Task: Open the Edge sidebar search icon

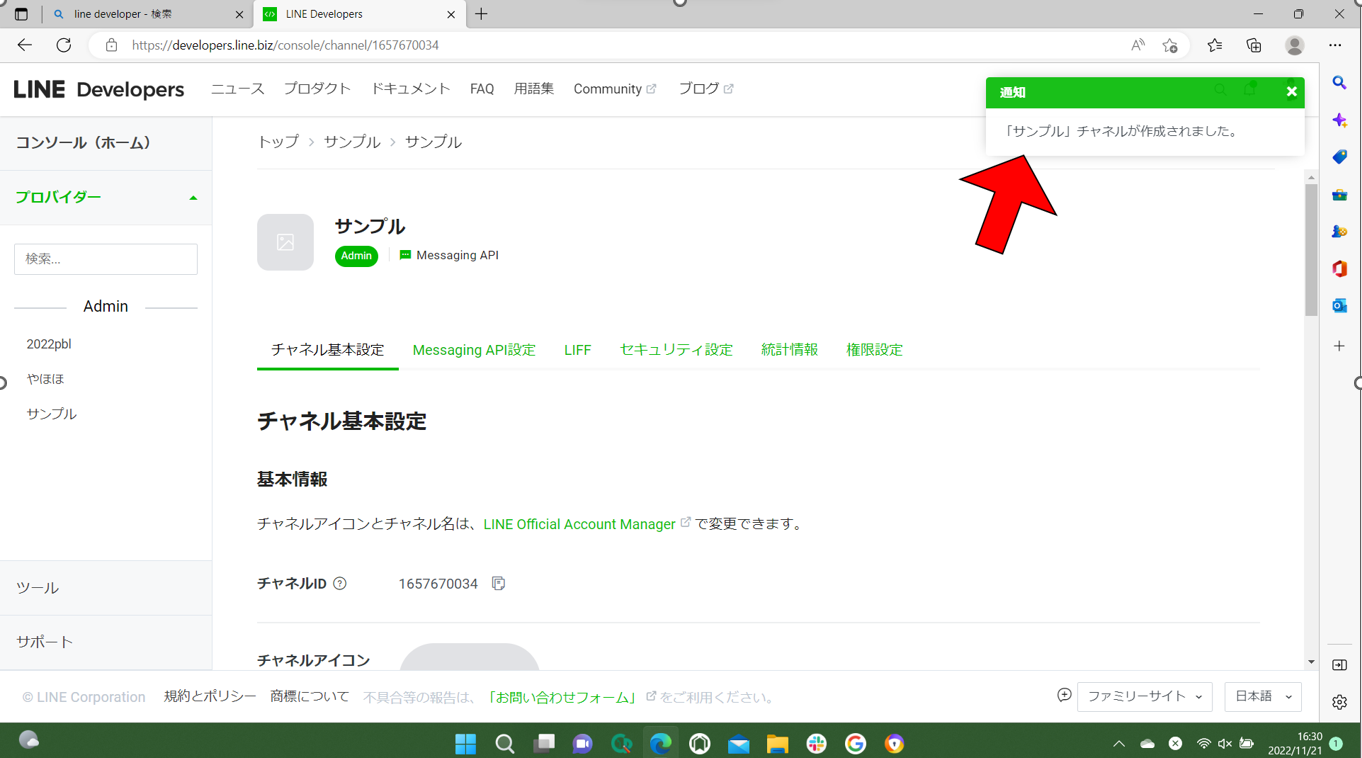Action: point(1340,83)
